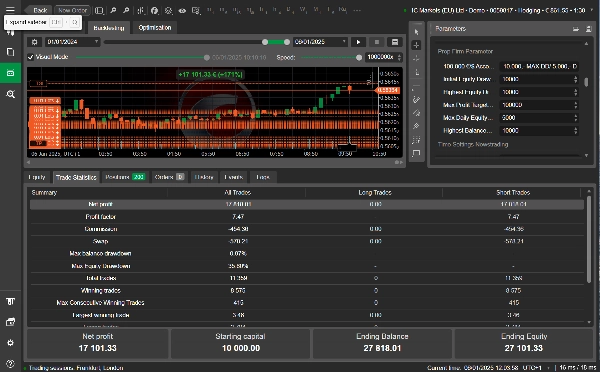Open the Events tab
600x372 pixels.
pyautogui.click(x=233, y=177)
